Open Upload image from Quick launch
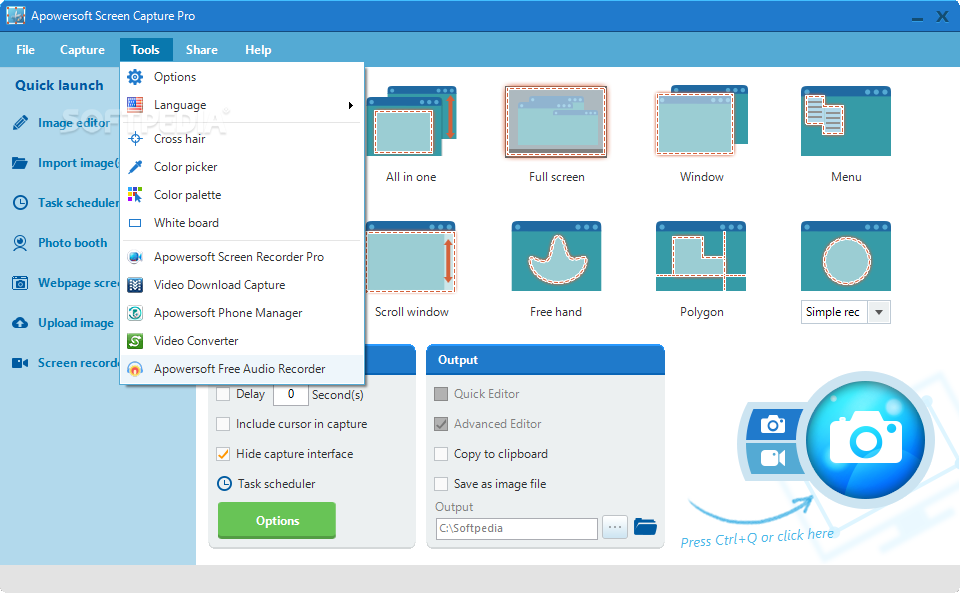The height and width of the screenshot is (593, 960). click(63, 323)
